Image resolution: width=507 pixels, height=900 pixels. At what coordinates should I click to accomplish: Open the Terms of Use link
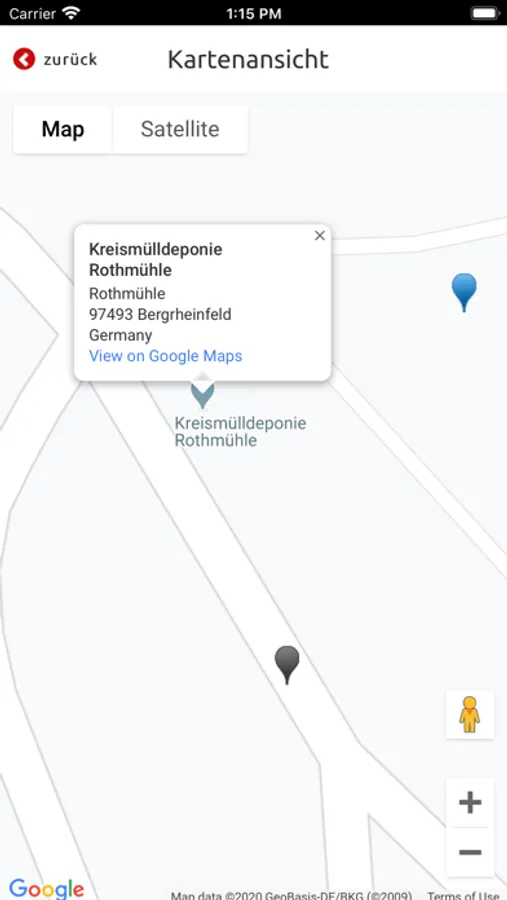(463, 895)
